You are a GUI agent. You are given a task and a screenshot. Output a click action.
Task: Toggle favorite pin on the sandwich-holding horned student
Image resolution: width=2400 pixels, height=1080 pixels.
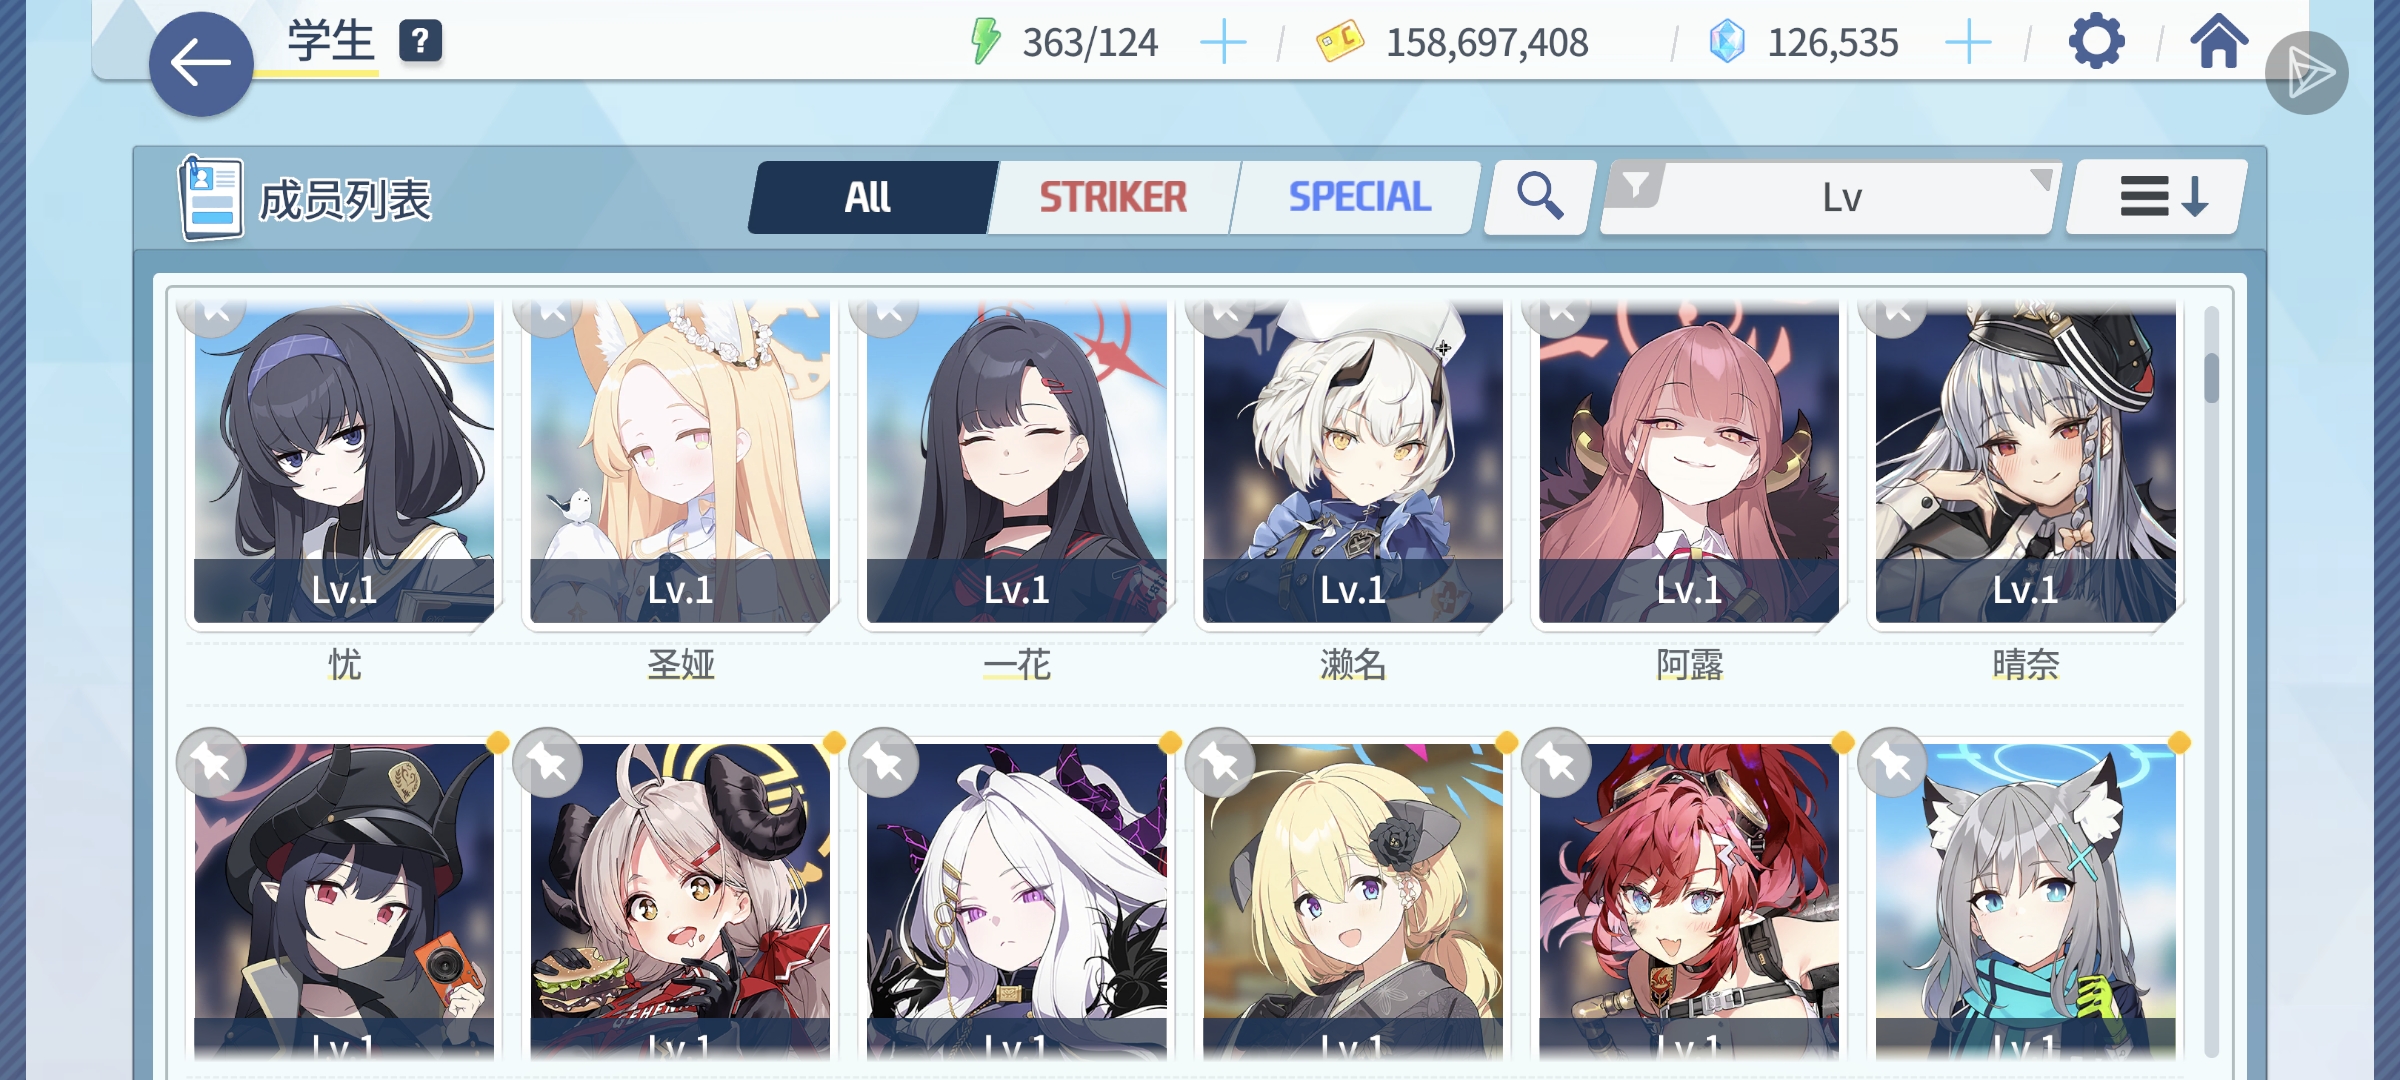pyautogui.click(x=547, y=764)
